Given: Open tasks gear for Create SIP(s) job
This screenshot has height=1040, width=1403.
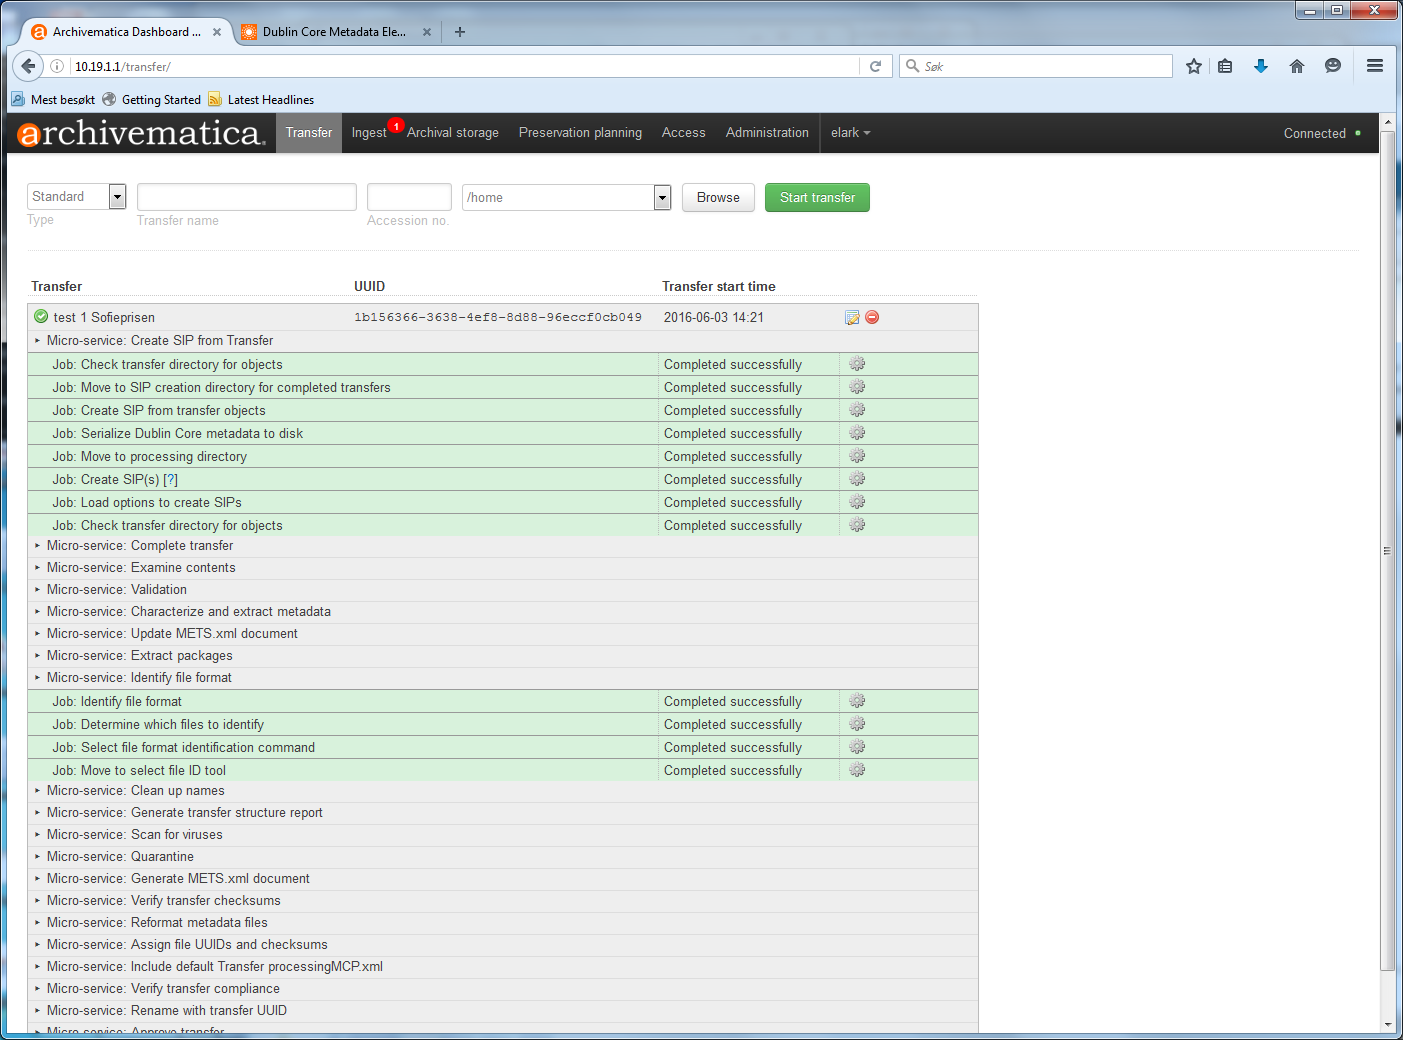Looking at the screenshot, I should (x=857, y=479).
